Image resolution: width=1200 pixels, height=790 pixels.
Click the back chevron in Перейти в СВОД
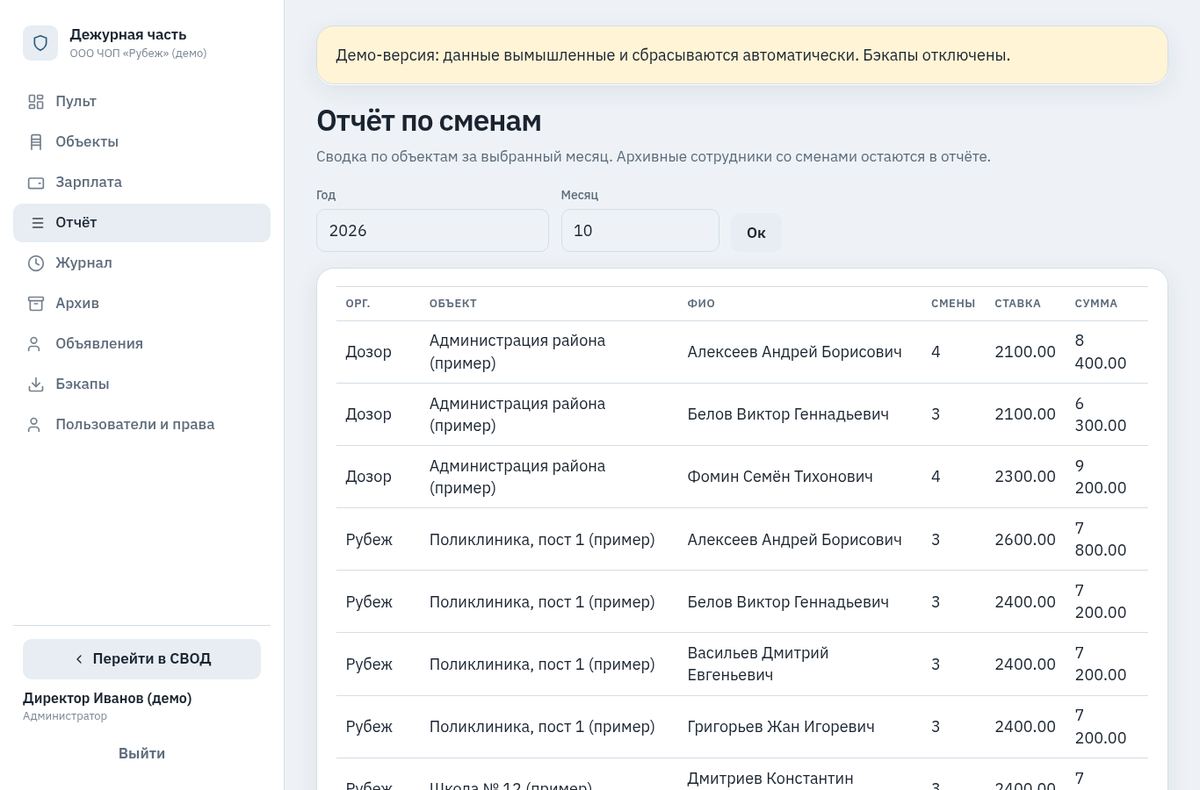(79, 659)
